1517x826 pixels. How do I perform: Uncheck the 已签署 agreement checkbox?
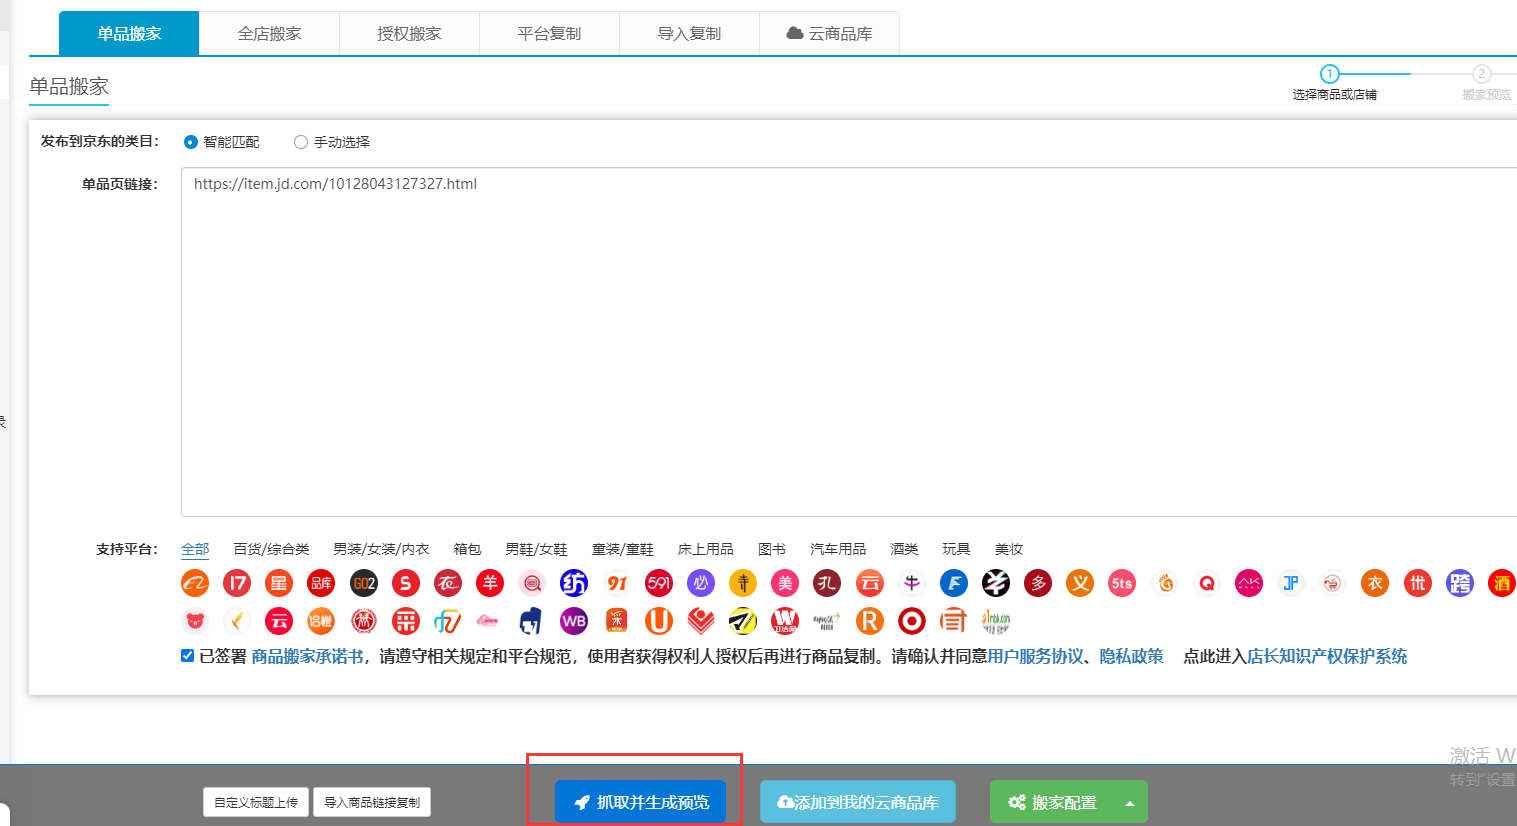187,656
